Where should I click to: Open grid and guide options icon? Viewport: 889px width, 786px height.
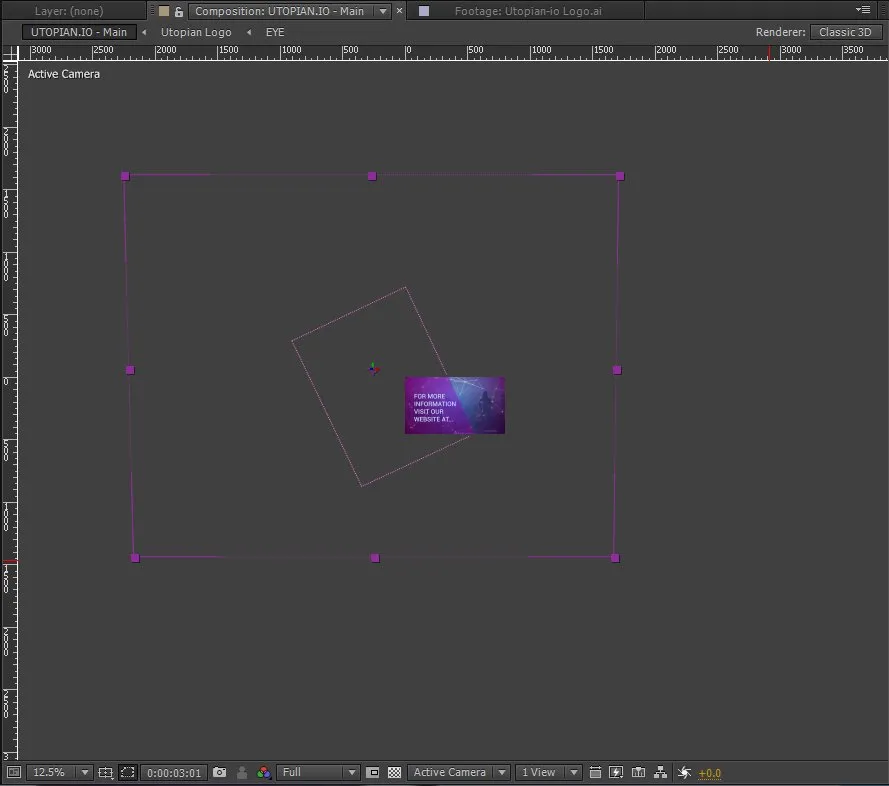tap(105, 772)
